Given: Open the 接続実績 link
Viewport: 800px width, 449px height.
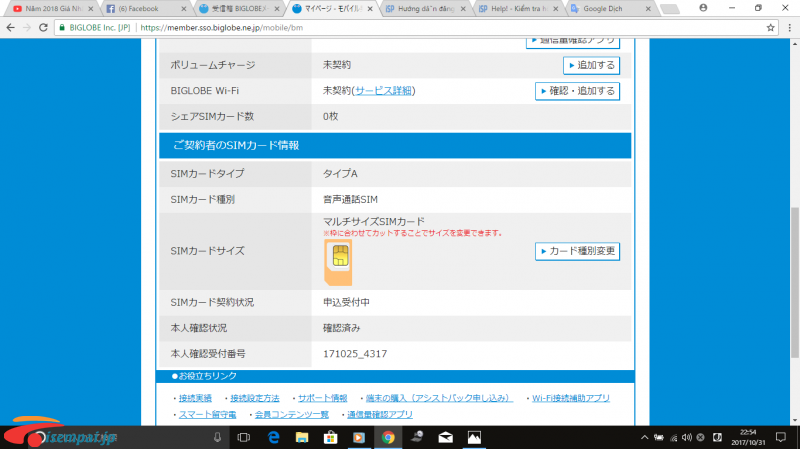Looking at the screenshot, I should [195, 398].
